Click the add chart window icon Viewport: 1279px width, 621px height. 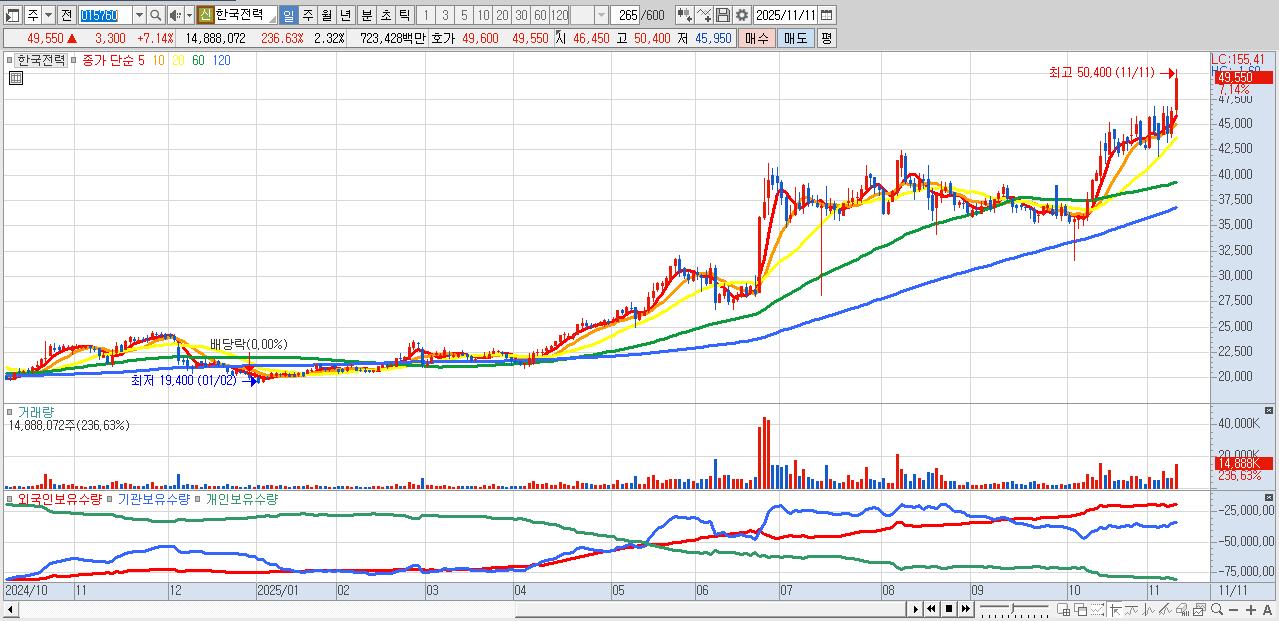click(x=1063, y=610)
